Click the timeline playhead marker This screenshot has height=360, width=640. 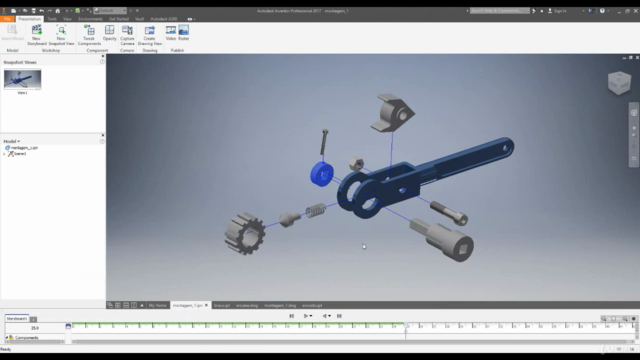click(x=406, y=326)
